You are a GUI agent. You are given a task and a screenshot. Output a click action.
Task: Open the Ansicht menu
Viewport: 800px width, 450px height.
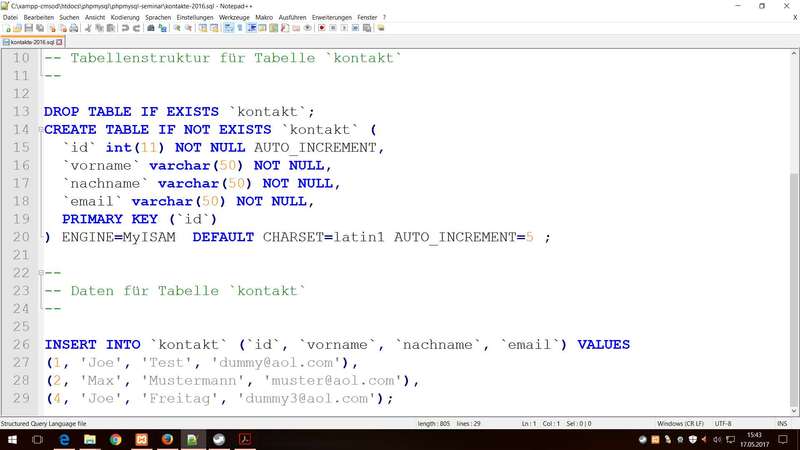click(95, 17)
